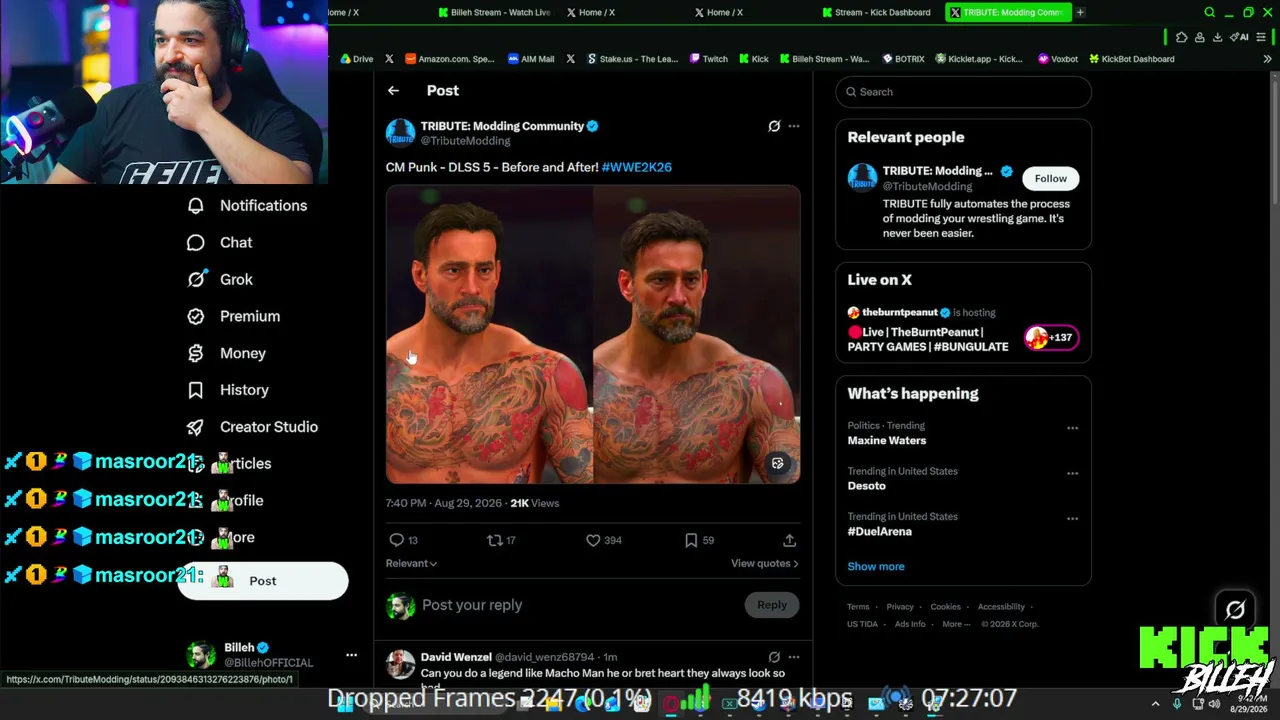Open more options on TRIBUTE post

point(794,126)
